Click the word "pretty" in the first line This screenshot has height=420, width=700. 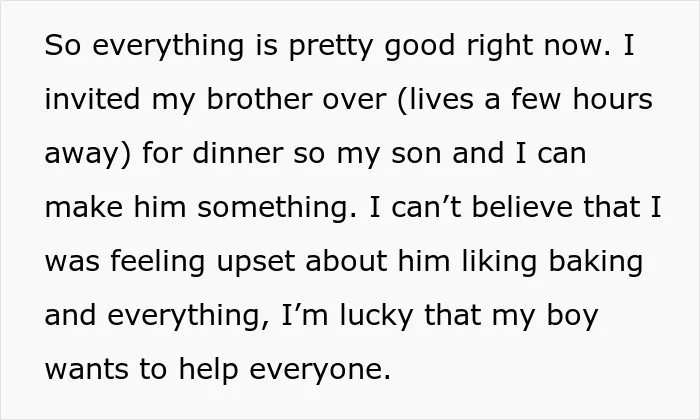tap(330, 46)
